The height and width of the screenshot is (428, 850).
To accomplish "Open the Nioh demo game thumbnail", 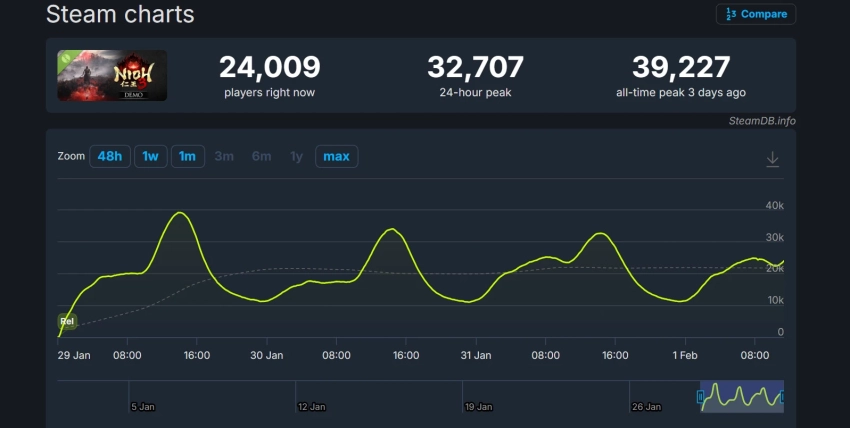I will pyautogui.click(x=112, y=76).
